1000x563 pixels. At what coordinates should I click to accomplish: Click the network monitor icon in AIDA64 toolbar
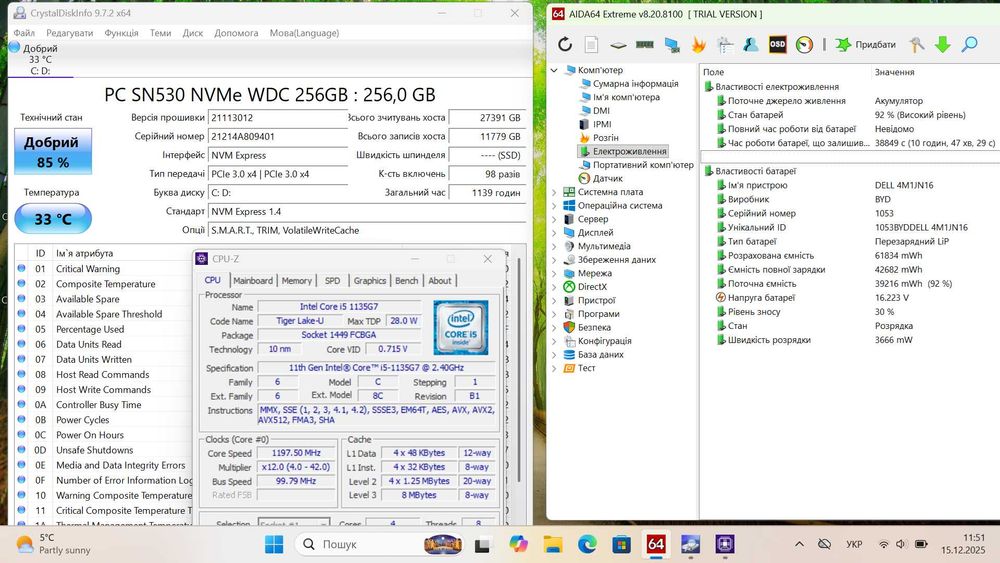(x=672, y=45)
